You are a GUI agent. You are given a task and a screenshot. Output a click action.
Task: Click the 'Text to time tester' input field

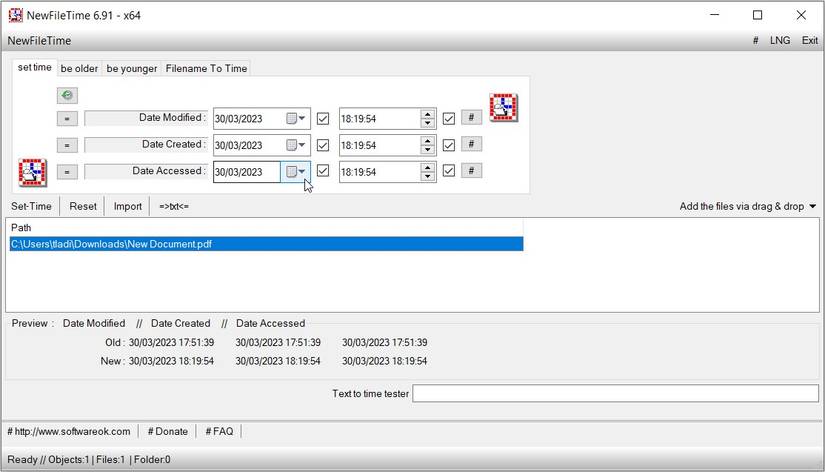pos(616,393)
